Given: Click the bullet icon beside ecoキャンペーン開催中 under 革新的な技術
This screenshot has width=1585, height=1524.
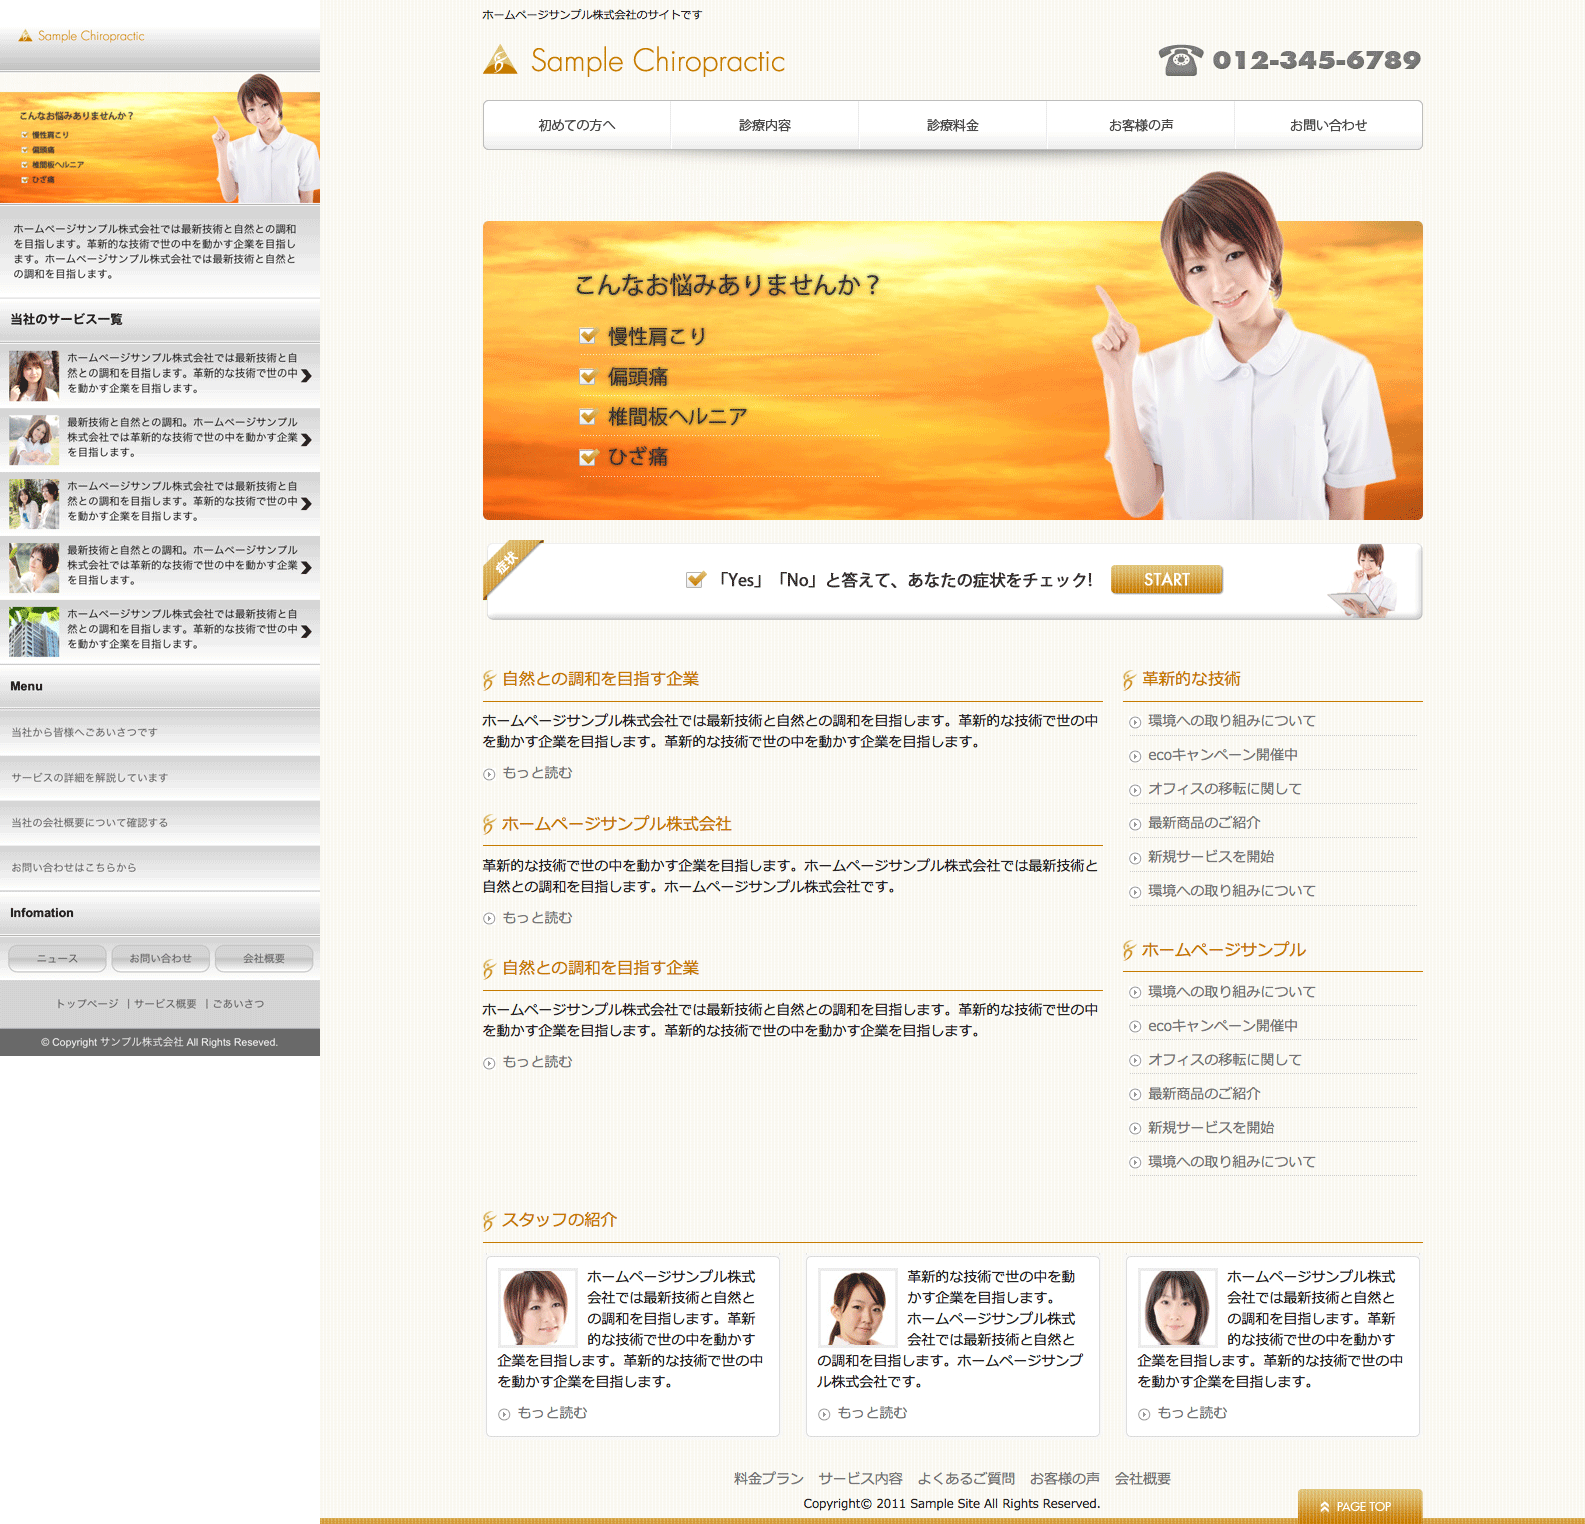Looking at the screenshot, I should 1135,757.
